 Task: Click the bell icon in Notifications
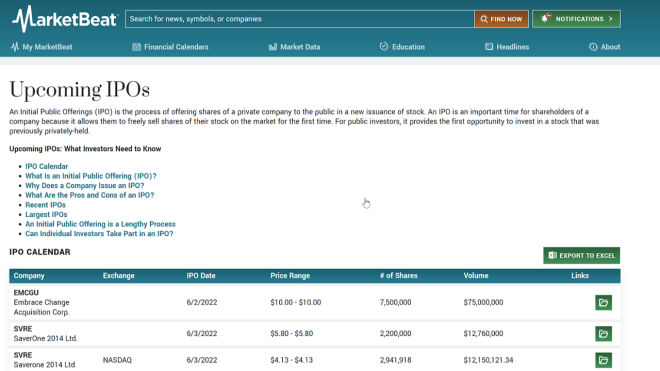(x=545, y=18)
